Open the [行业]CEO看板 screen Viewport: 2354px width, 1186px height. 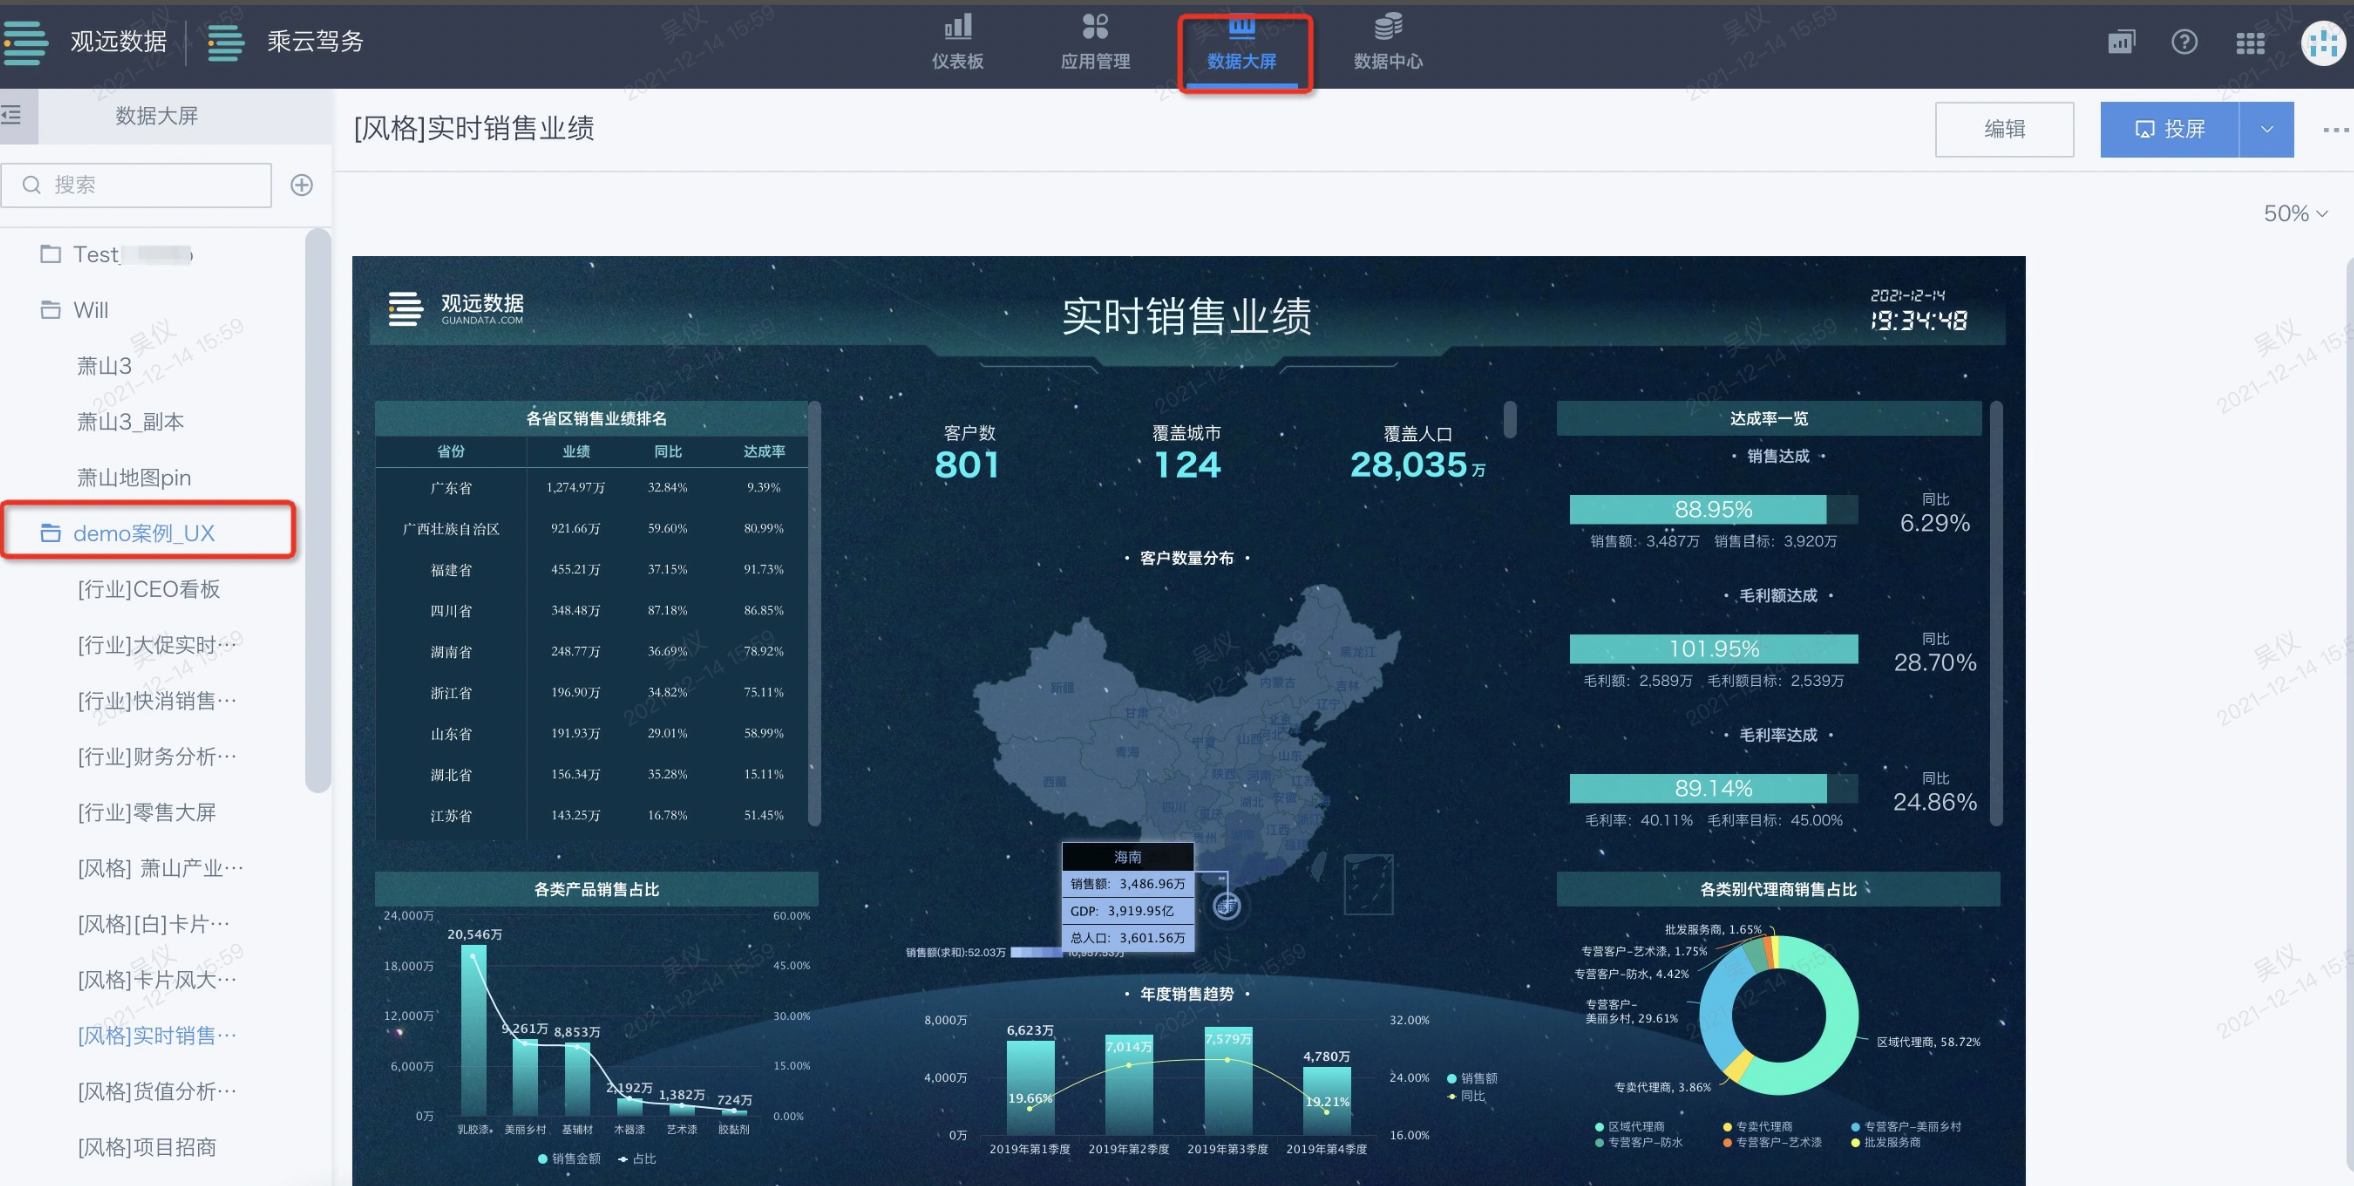tap(148, 589)
